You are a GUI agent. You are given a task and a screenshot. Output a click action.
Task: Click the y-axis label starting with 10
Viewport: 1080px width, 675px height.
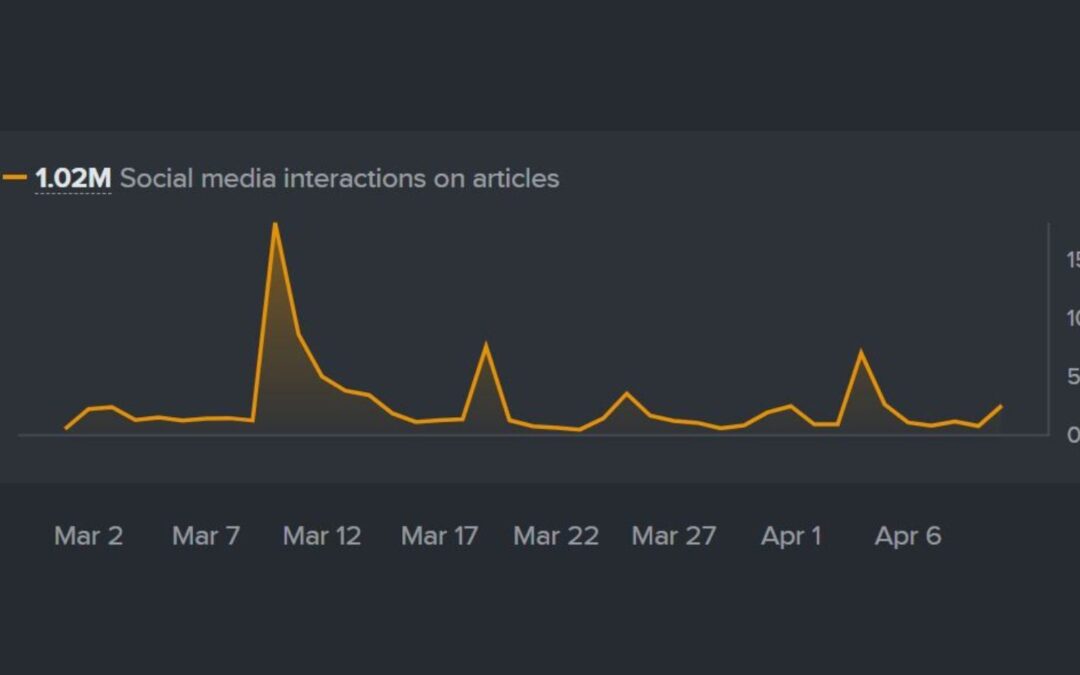(1072, 318)
